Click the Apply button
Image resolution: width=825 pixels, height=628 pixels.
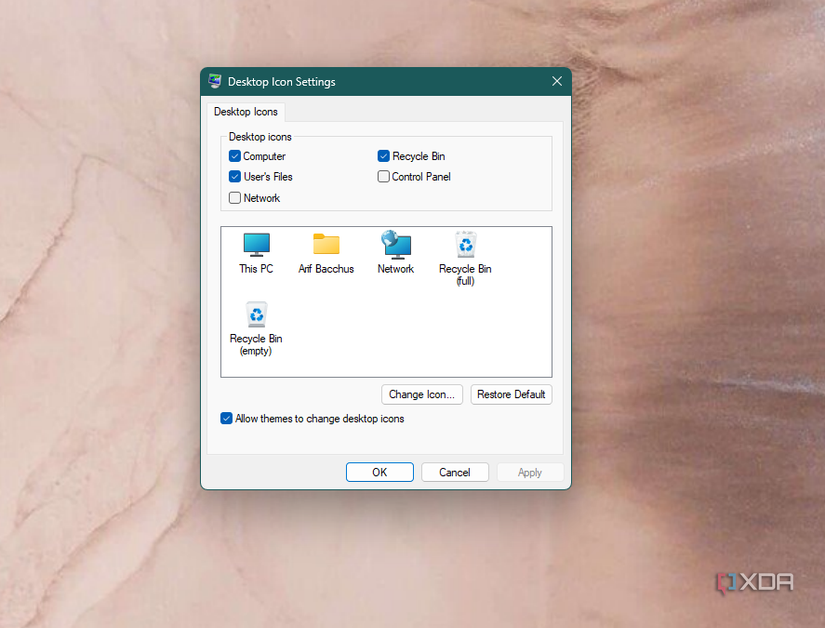pyautogui.click(x=529, y=471)
